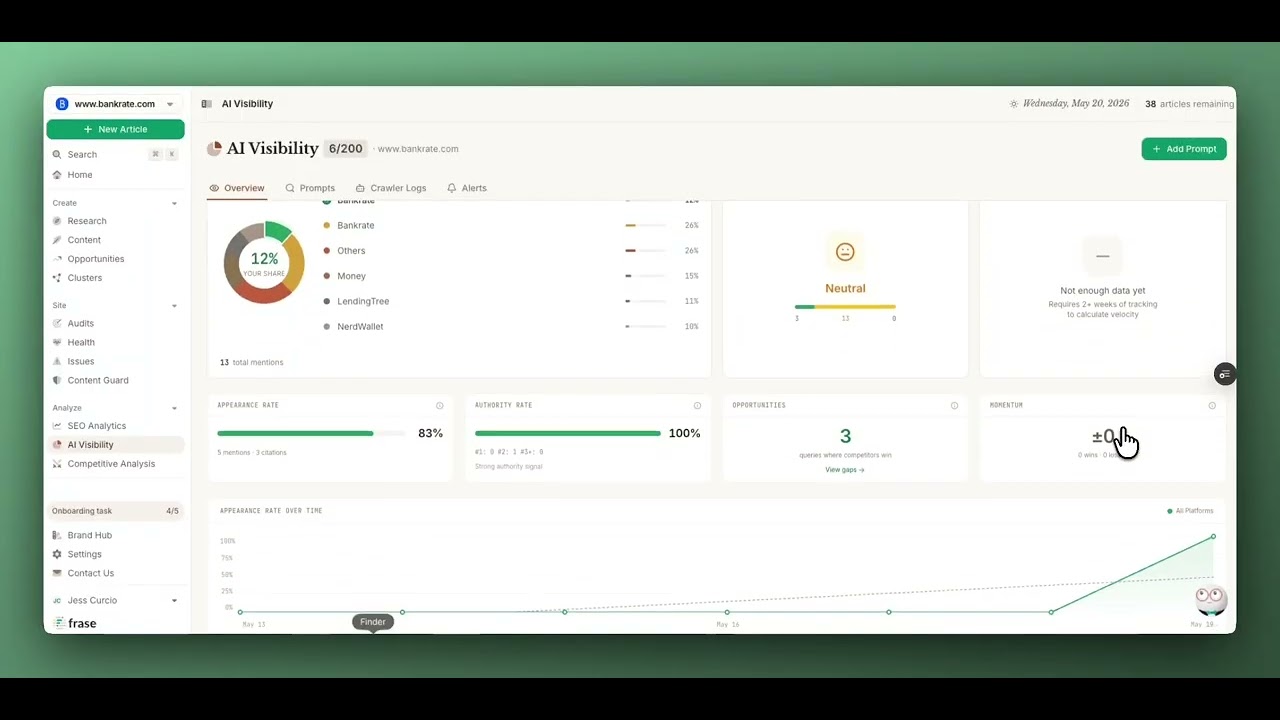The height and width of the screenshot is (720, 1280).
Task: Click the New Article button
Action: click(115, 129)
